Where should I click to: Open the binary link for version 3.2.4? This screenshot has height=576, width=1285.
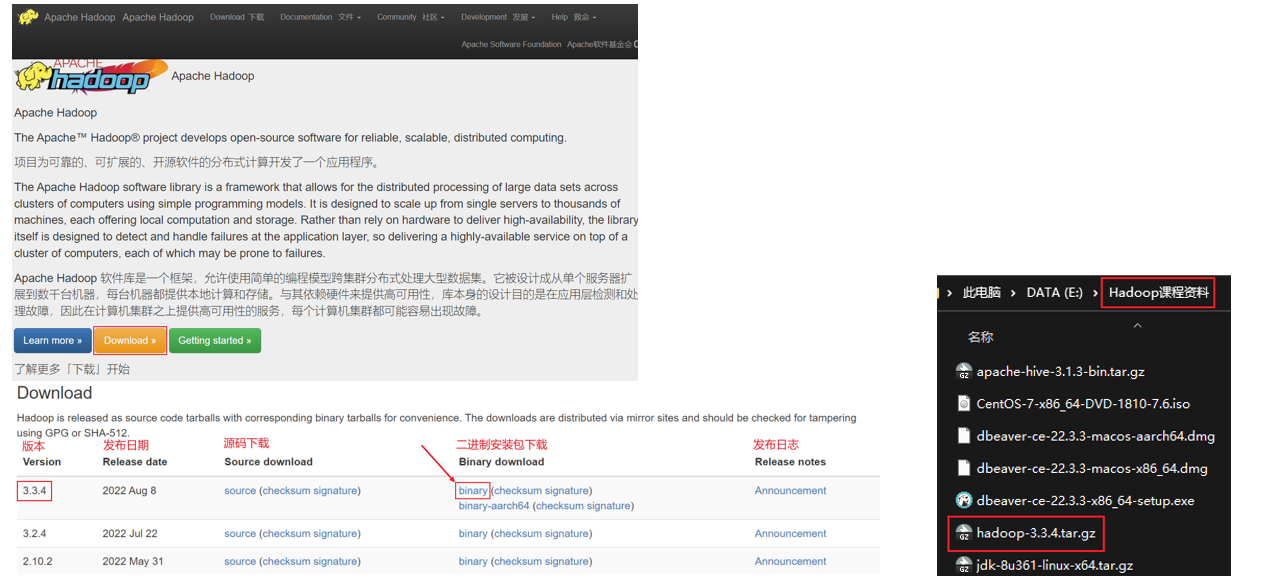473,534
